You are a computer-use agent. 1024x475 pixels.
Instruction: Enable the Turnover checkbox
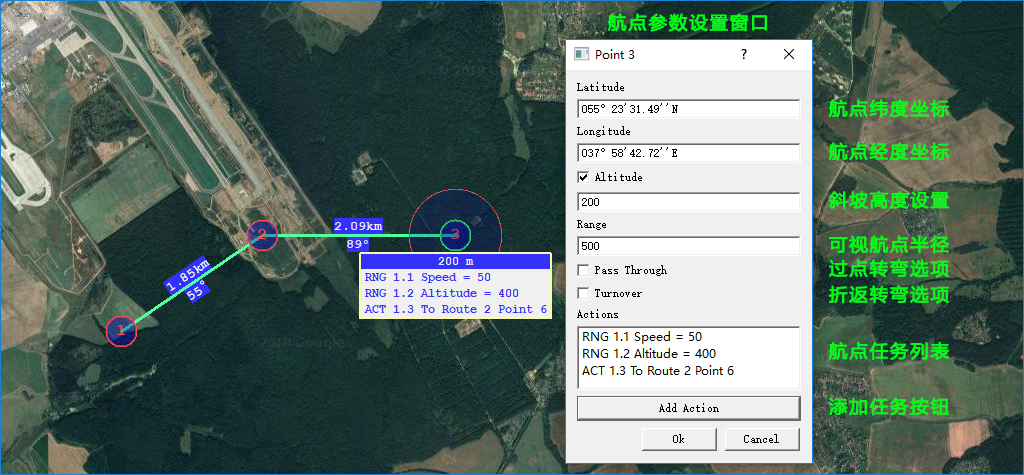pos(584,293)
